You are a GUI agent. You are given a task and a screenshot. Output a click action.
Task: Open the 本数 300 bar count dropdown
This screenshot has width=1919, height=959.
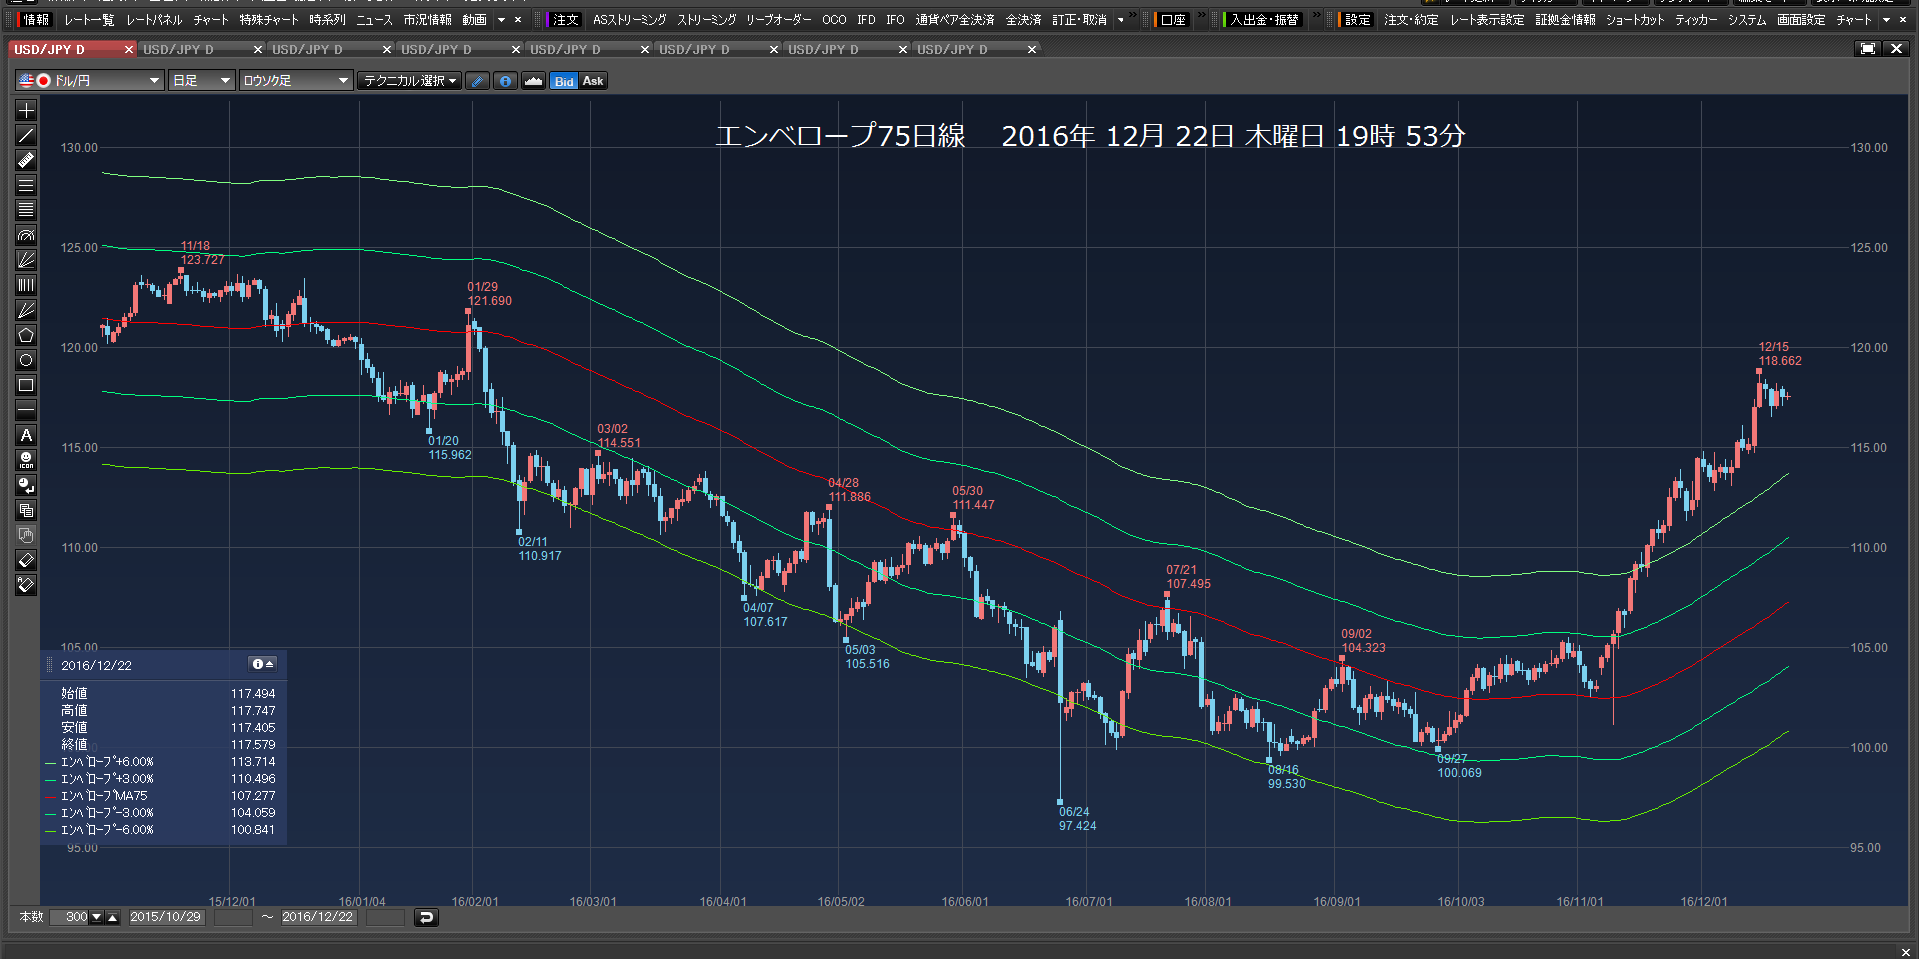click(97, 917)
